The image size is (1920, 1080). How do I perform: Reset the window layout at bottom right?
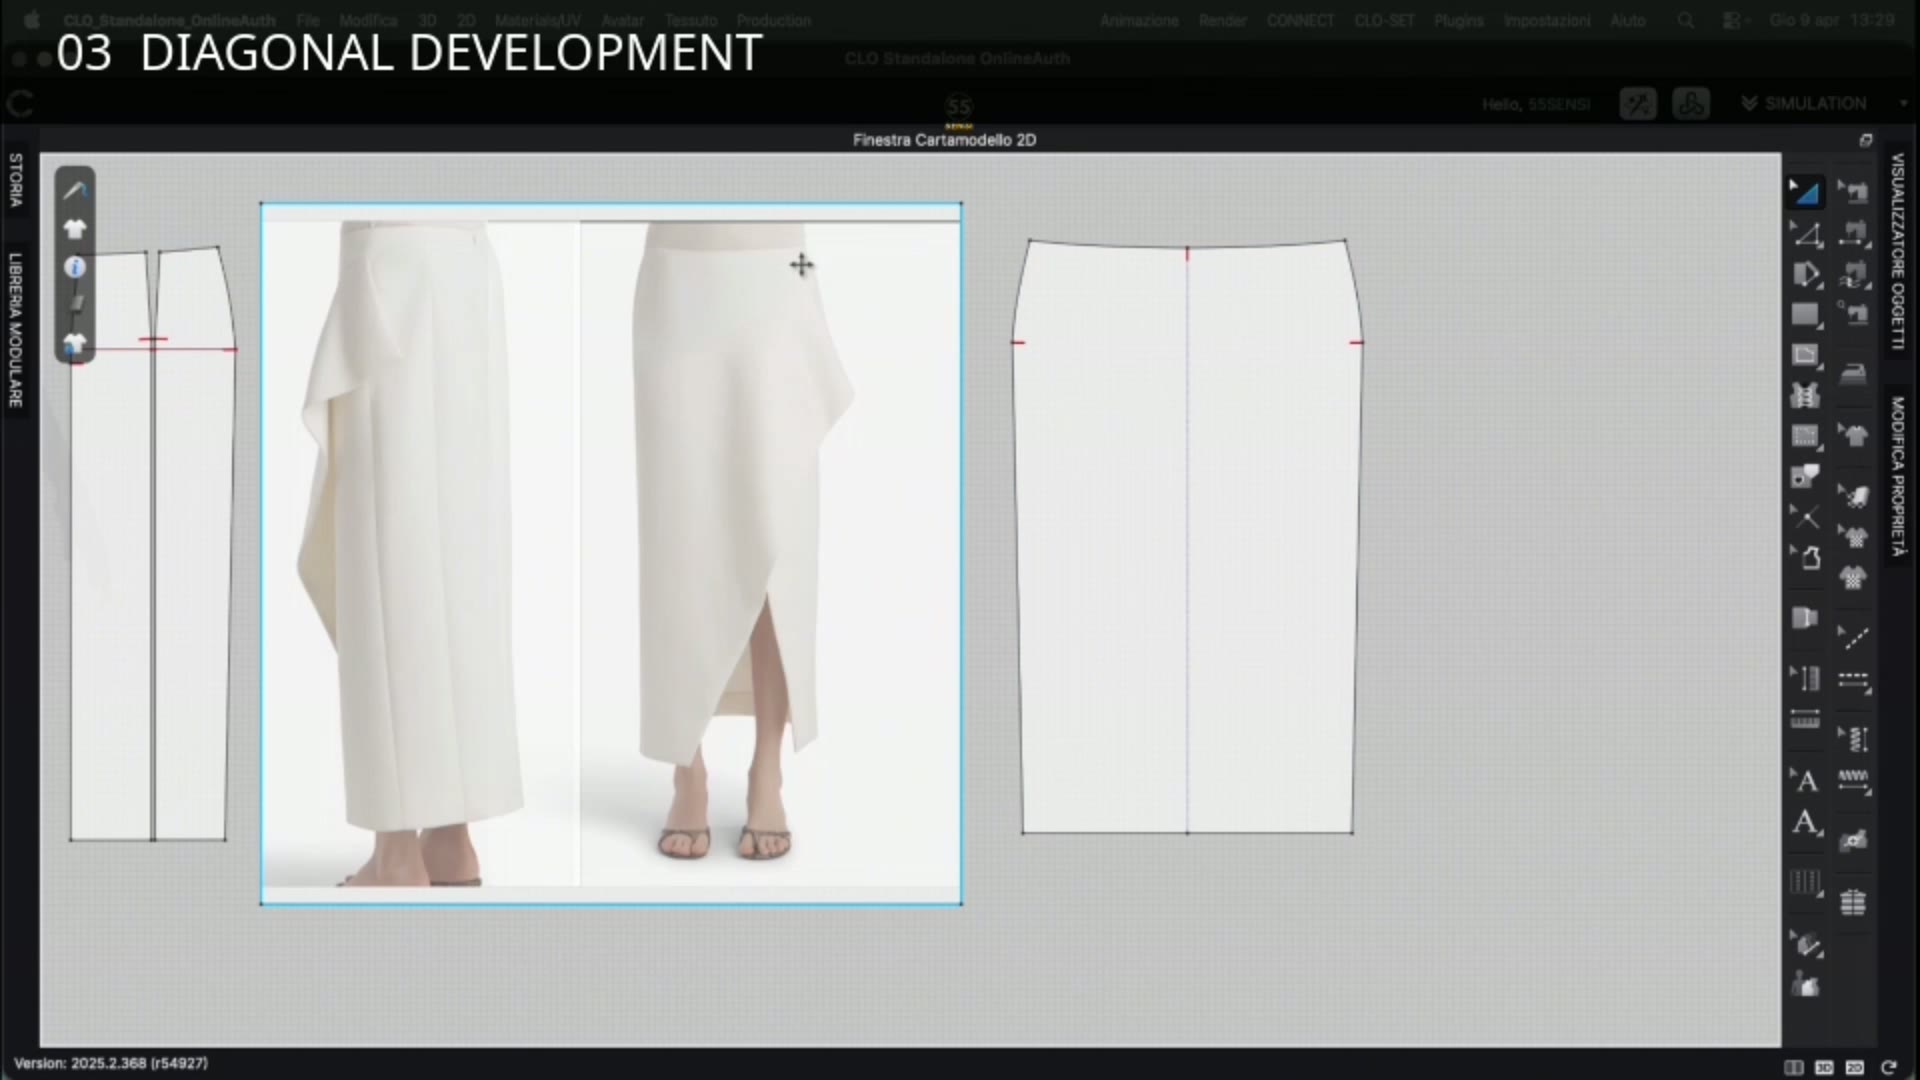click(1888, 1067)
